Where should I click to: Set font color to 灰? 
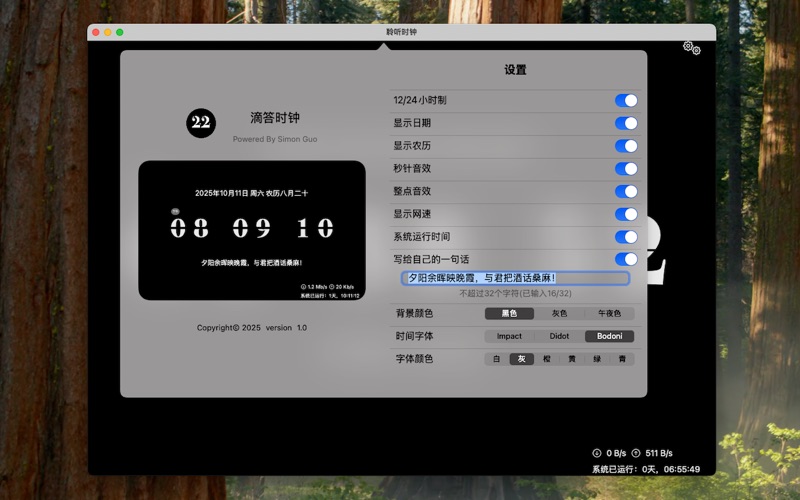(521, 359)
